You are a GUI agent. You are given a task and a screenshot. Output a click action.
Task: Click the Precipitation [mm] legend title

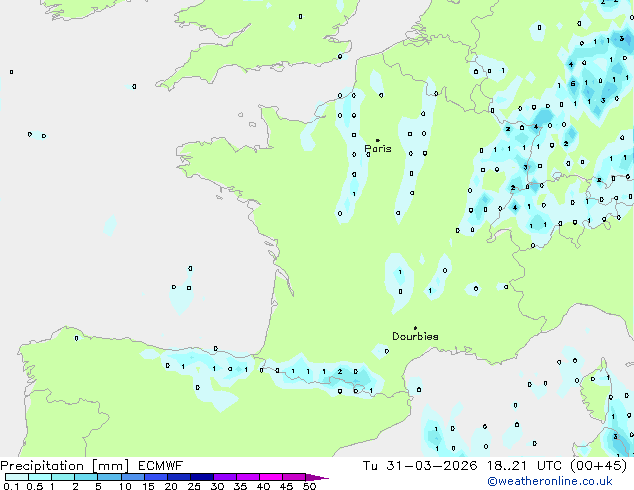64,466
